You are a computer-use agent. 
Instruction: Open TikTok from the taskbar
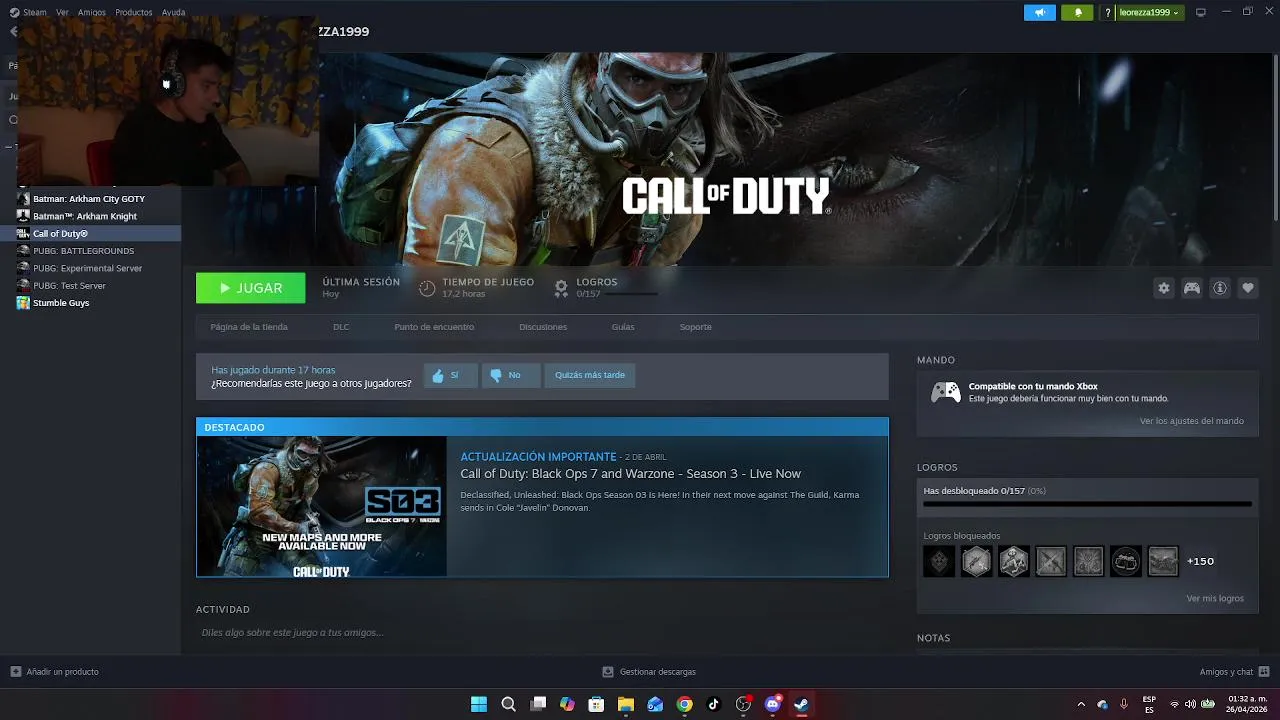[x=713, y=704]
